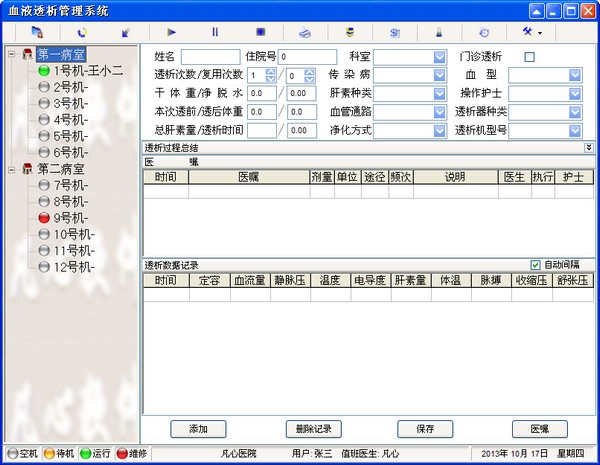Start dialysis with the play icon
Viewport: 600px width, 465px height.
click(171, 32)
